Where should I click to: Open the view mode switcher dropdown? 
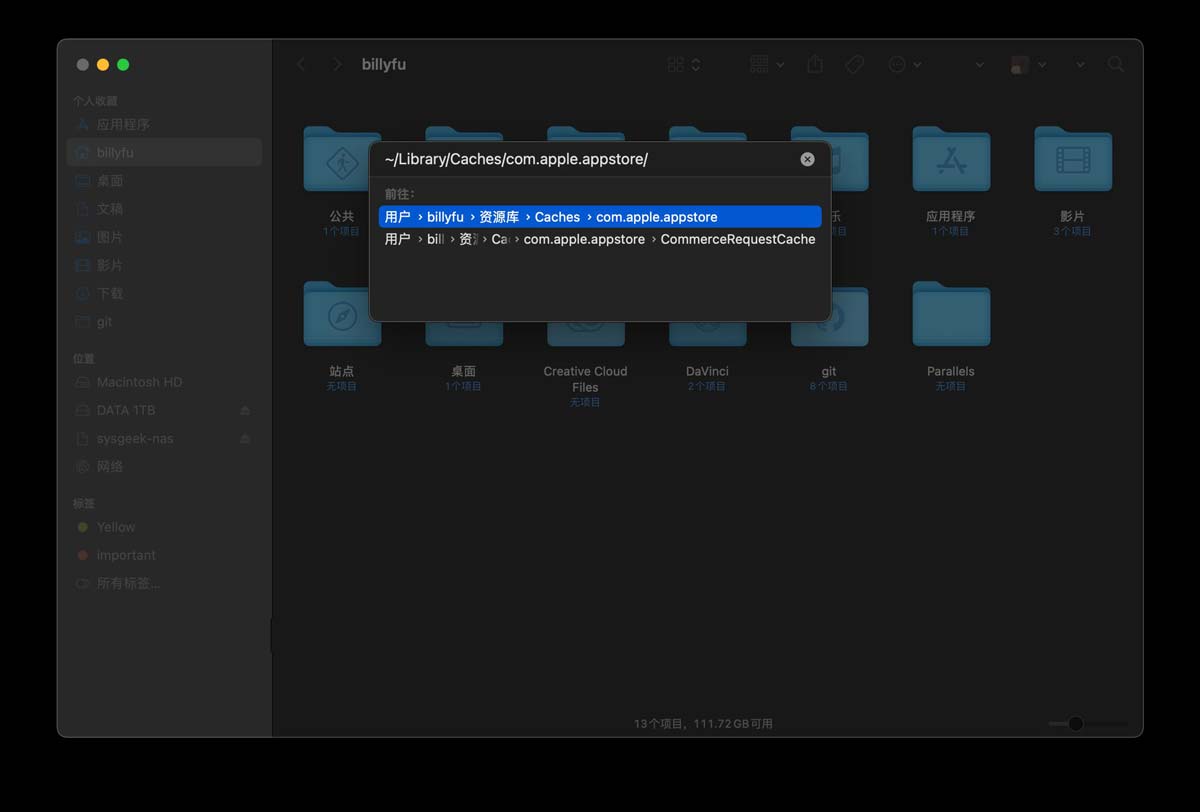tap(684, 64)
